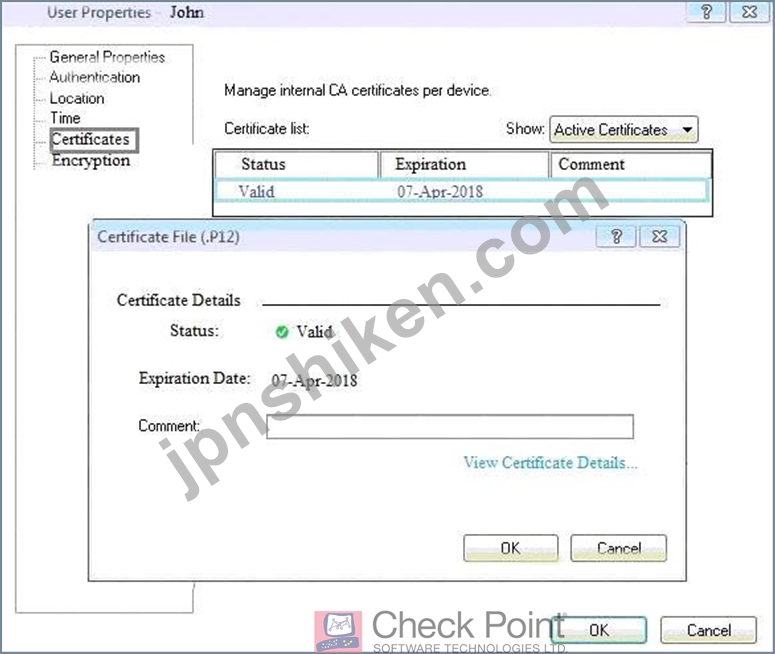
Task: Click the Comment column header
Action: pyautogui.click(x=630, y=165)
